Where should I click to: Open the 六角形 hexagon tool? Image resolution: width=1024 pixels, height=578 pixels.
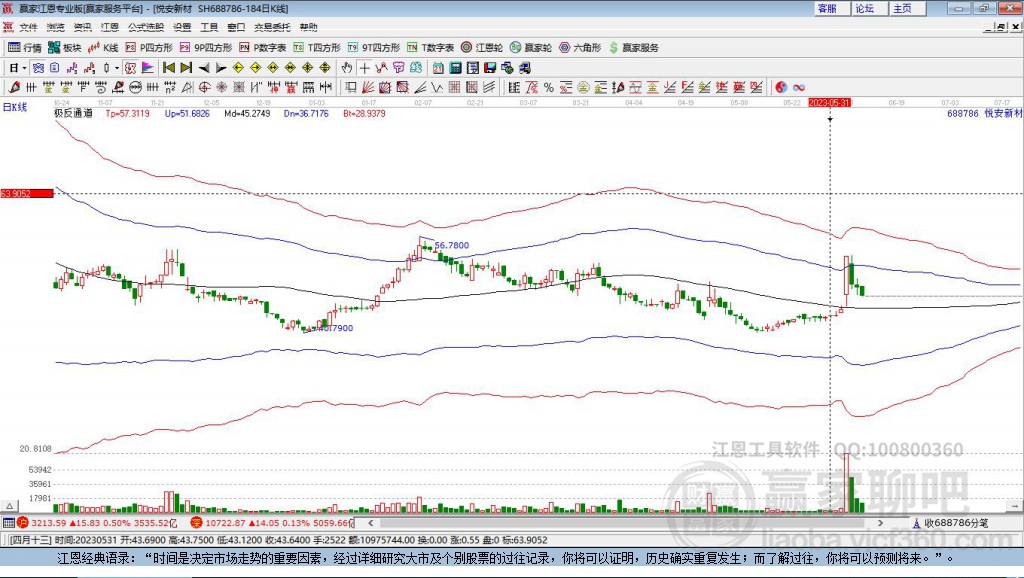pyautogui.click(x=580, y=48)
